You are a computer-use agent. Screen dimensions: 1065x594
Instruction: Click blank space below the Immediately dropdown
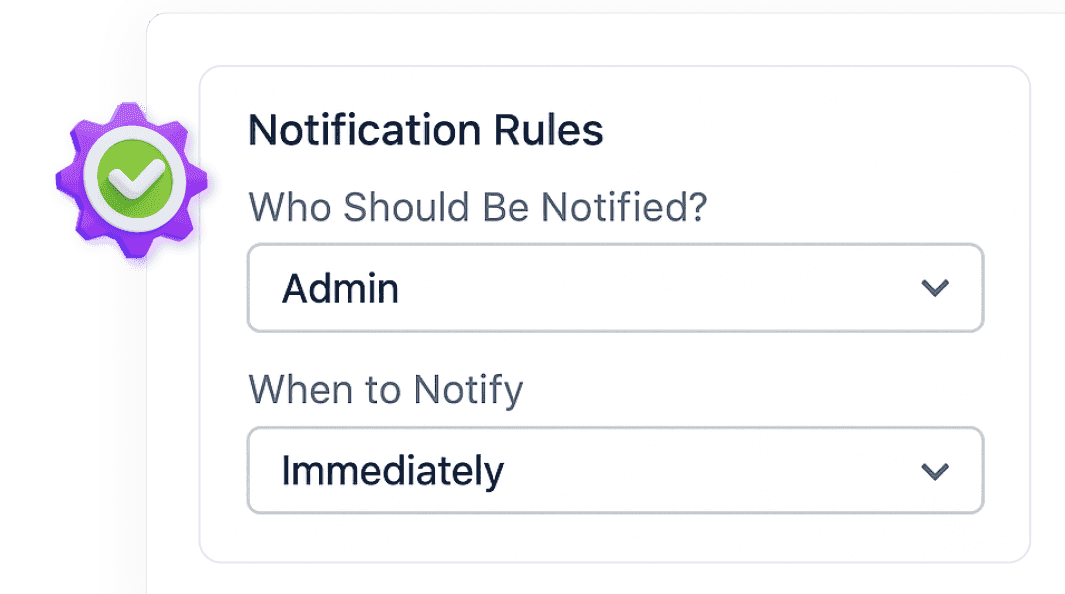tap(615, 538)
